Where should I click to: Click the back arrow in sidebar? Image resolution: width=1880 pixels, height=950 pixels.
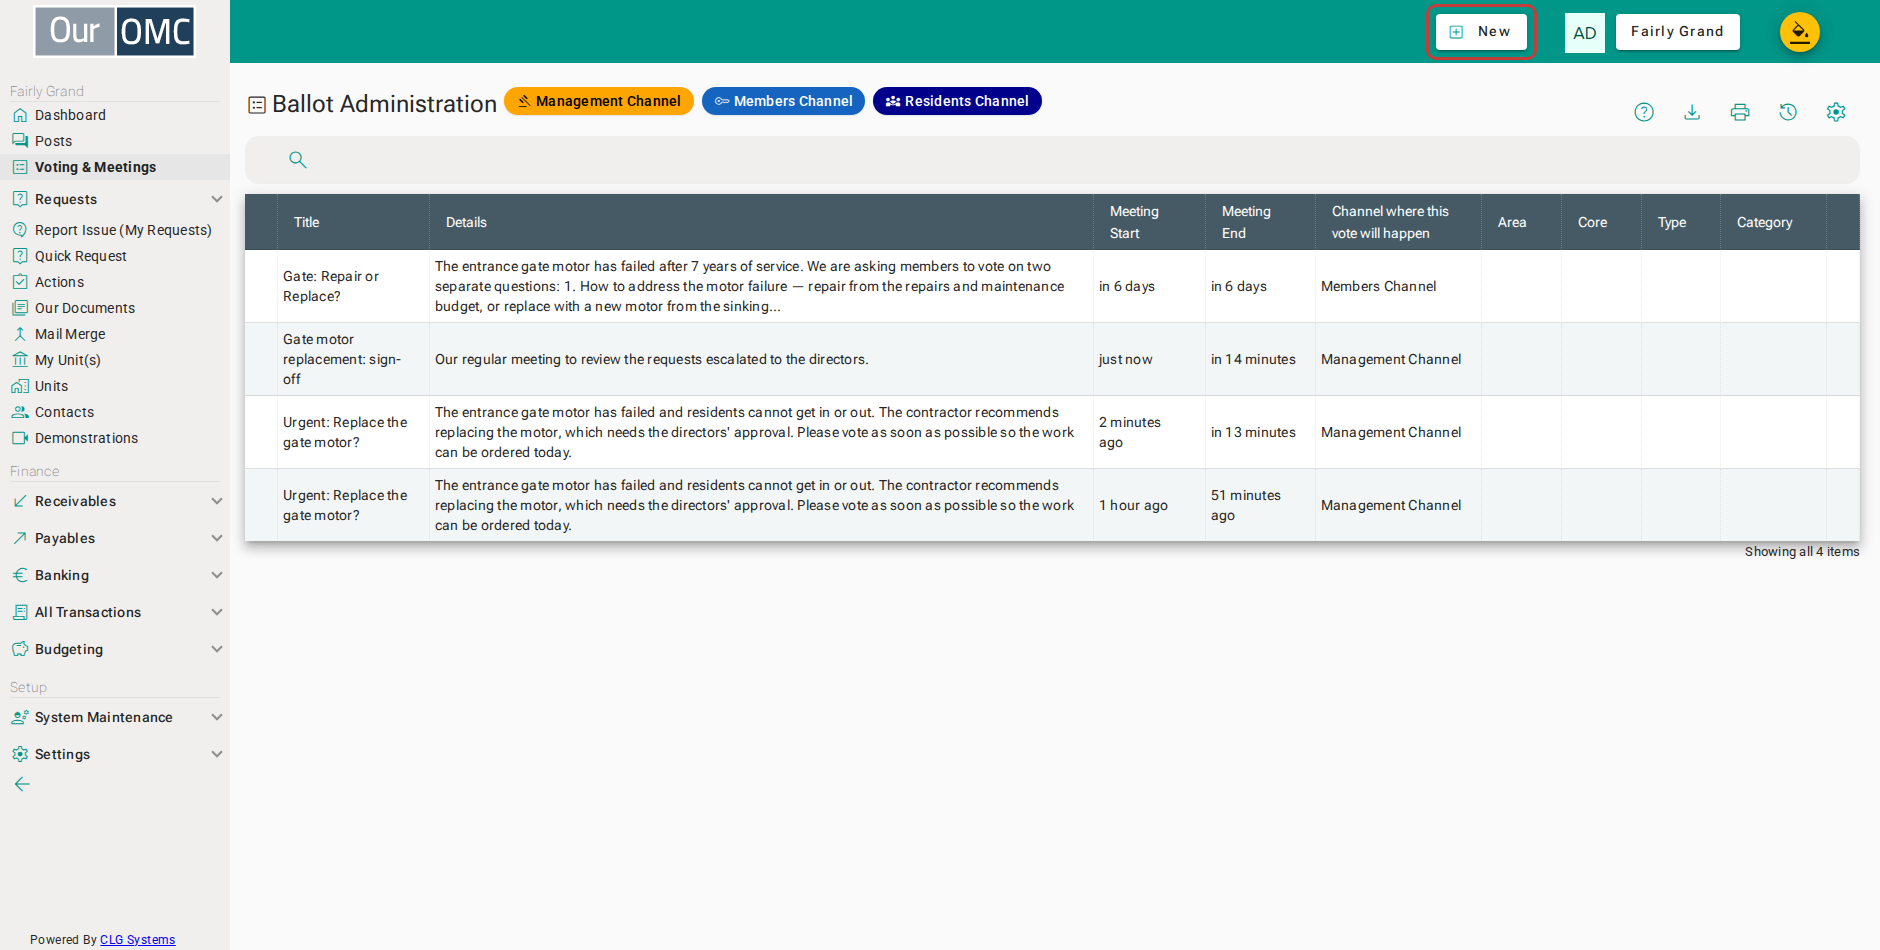click(x=22, y=784)
